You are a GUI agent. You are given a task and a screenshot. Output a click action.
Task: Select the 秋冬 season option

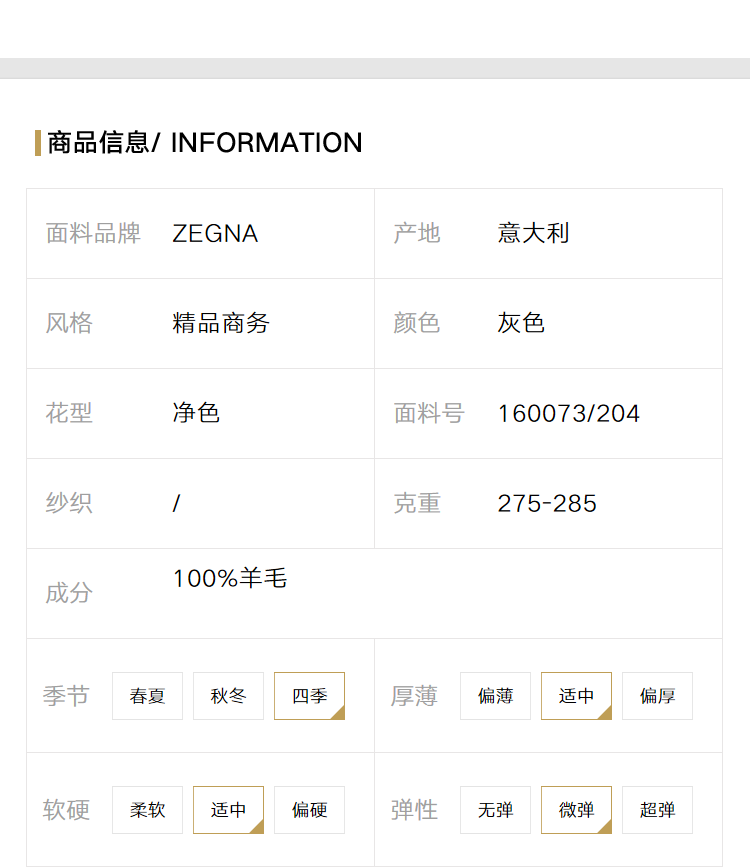pos(228,696)
